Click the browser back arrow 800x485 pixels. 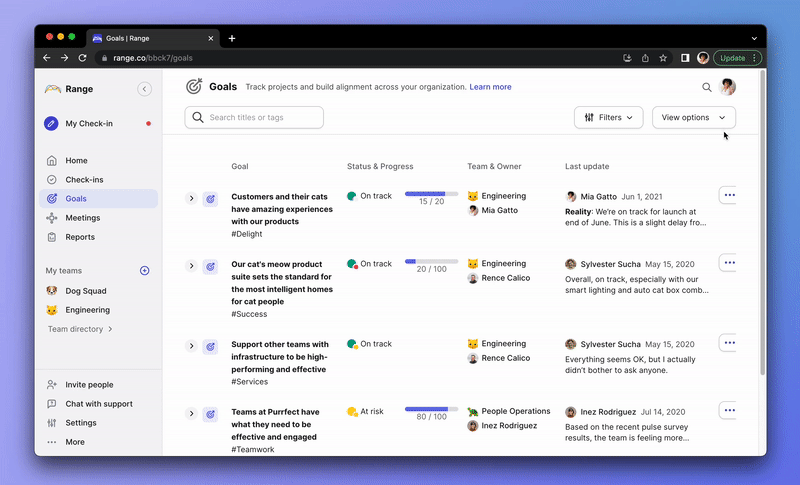[47, 58]
